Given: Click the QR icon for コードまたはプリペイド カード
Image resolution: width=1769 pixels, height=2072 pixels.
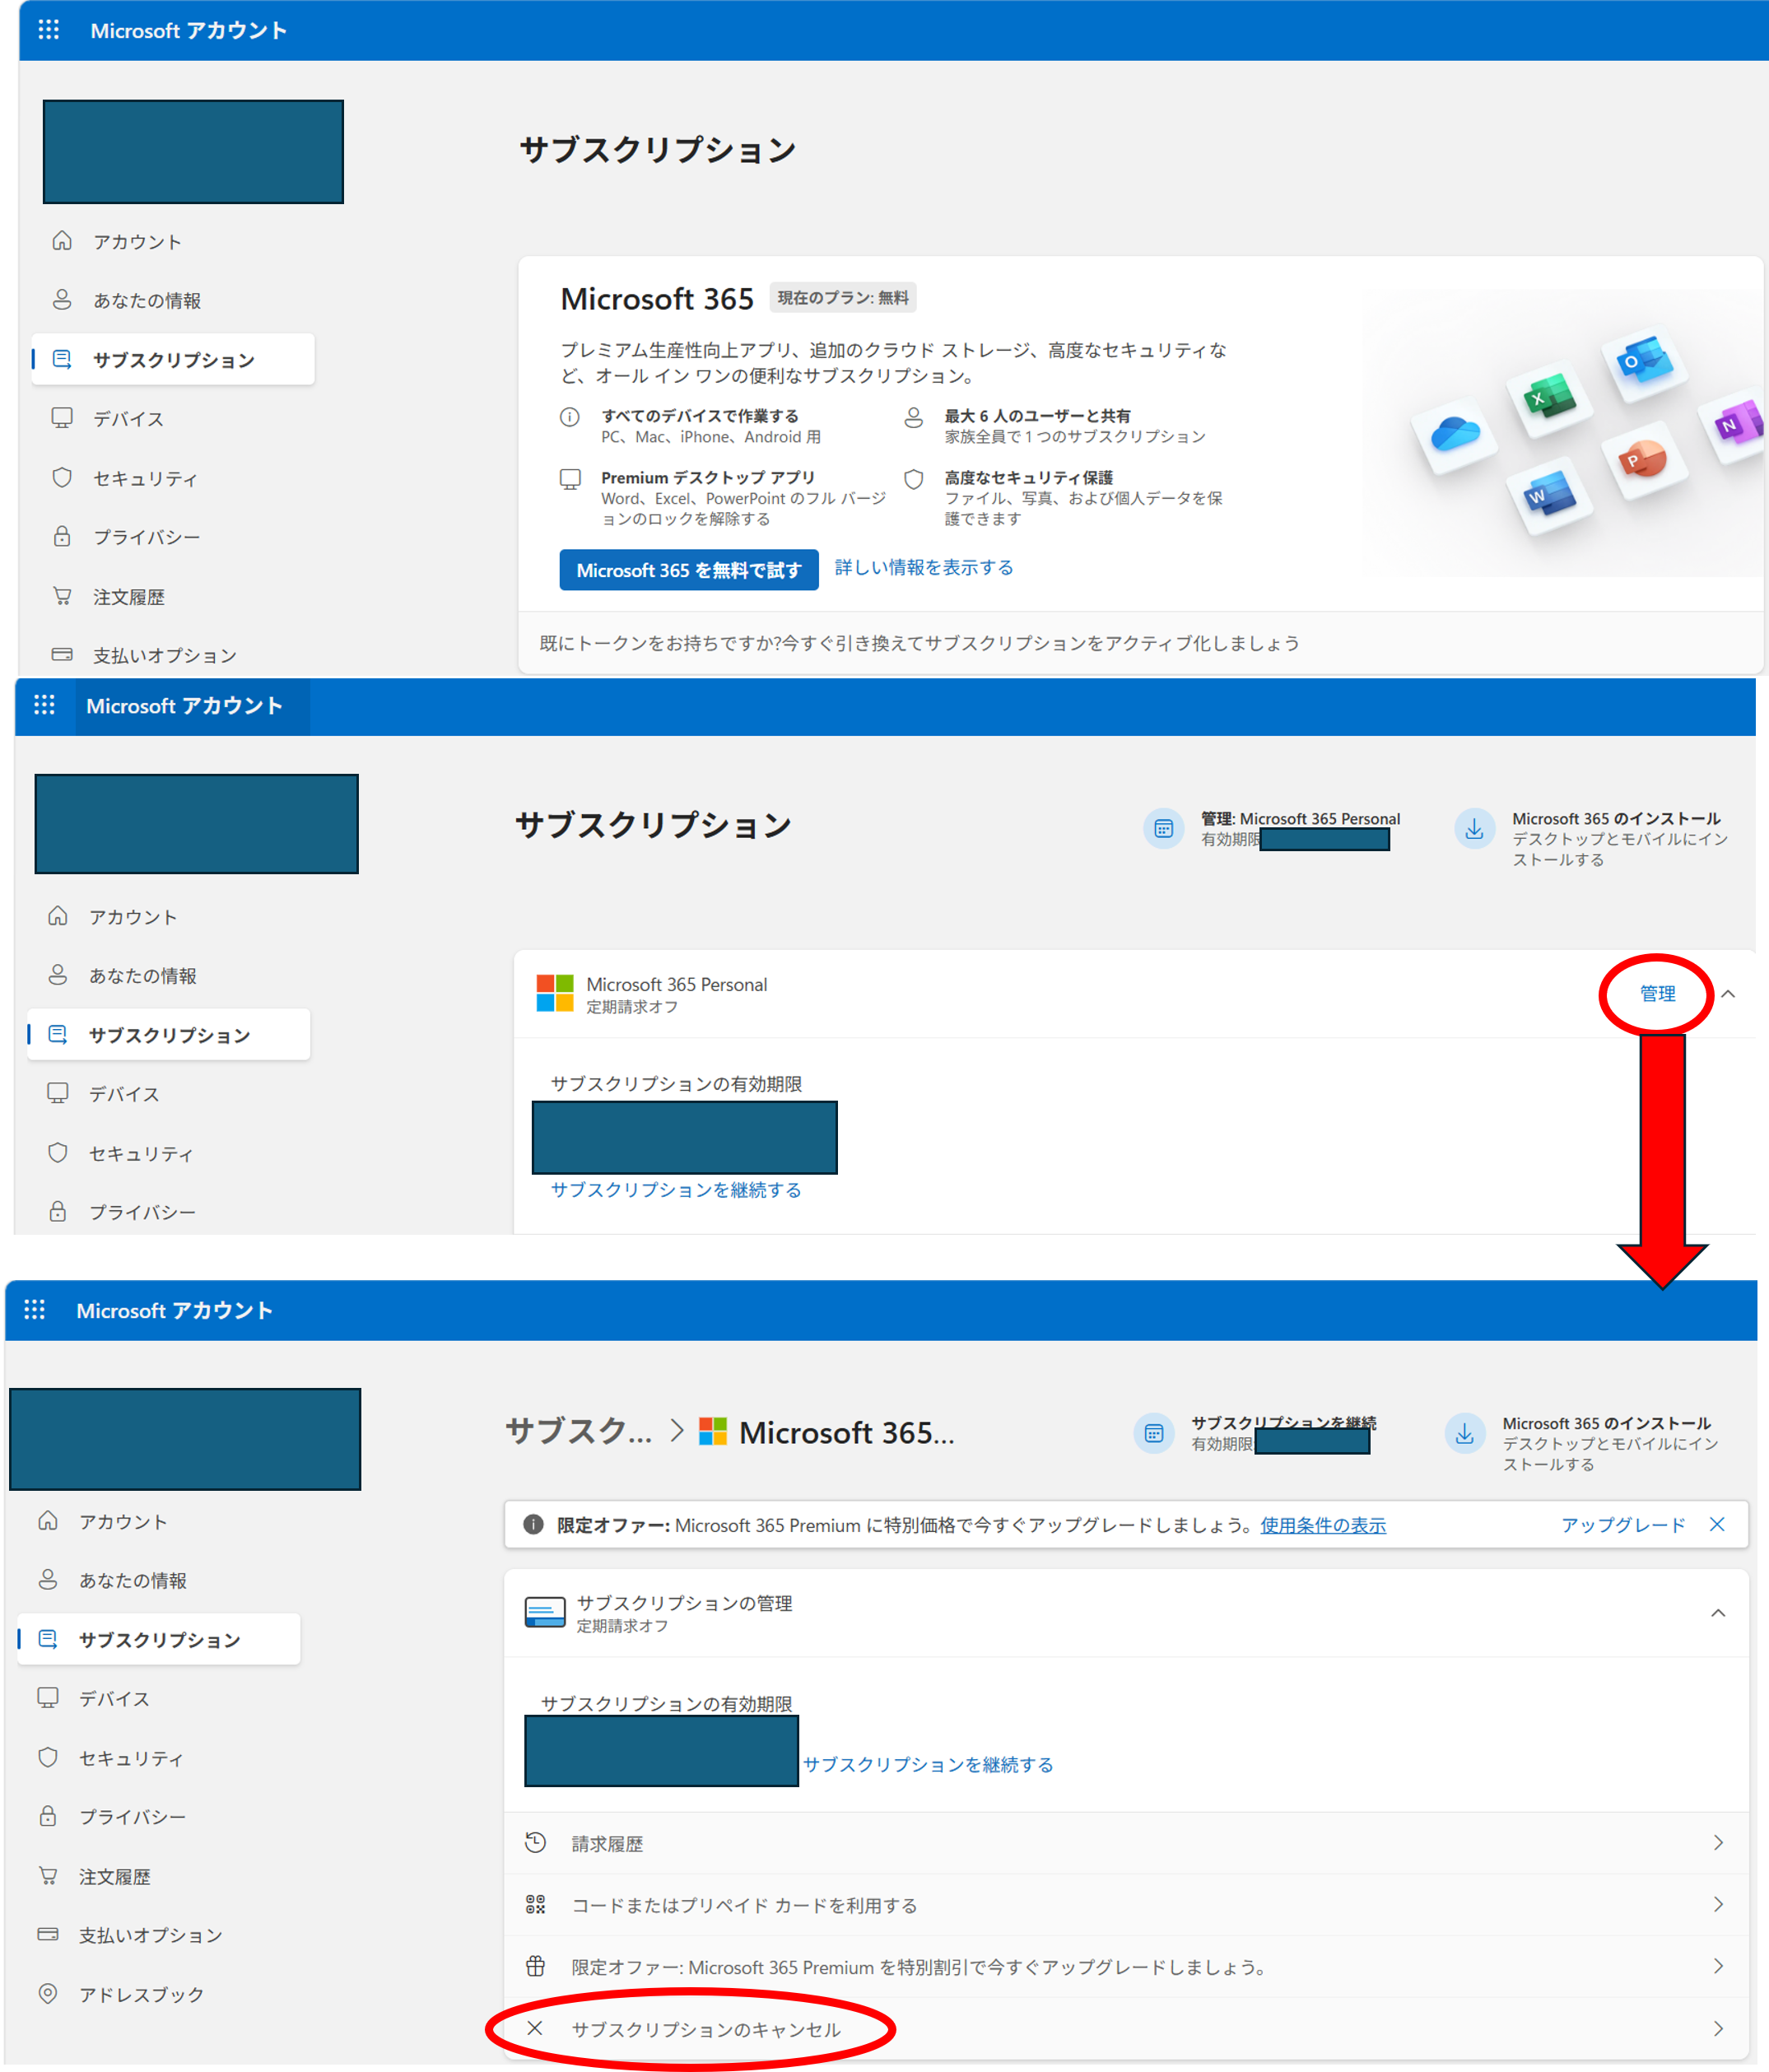Looking at the screenshot, I should tap(536, 1905).
